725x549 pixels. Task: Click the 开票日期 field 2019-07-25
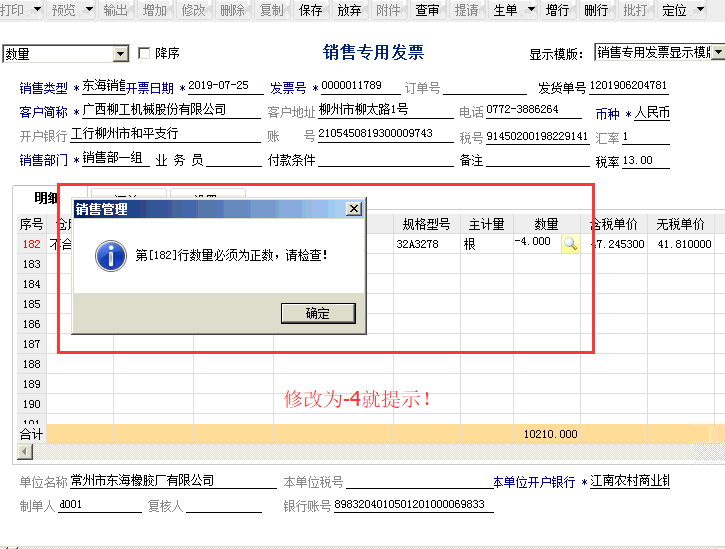(225, 86)
